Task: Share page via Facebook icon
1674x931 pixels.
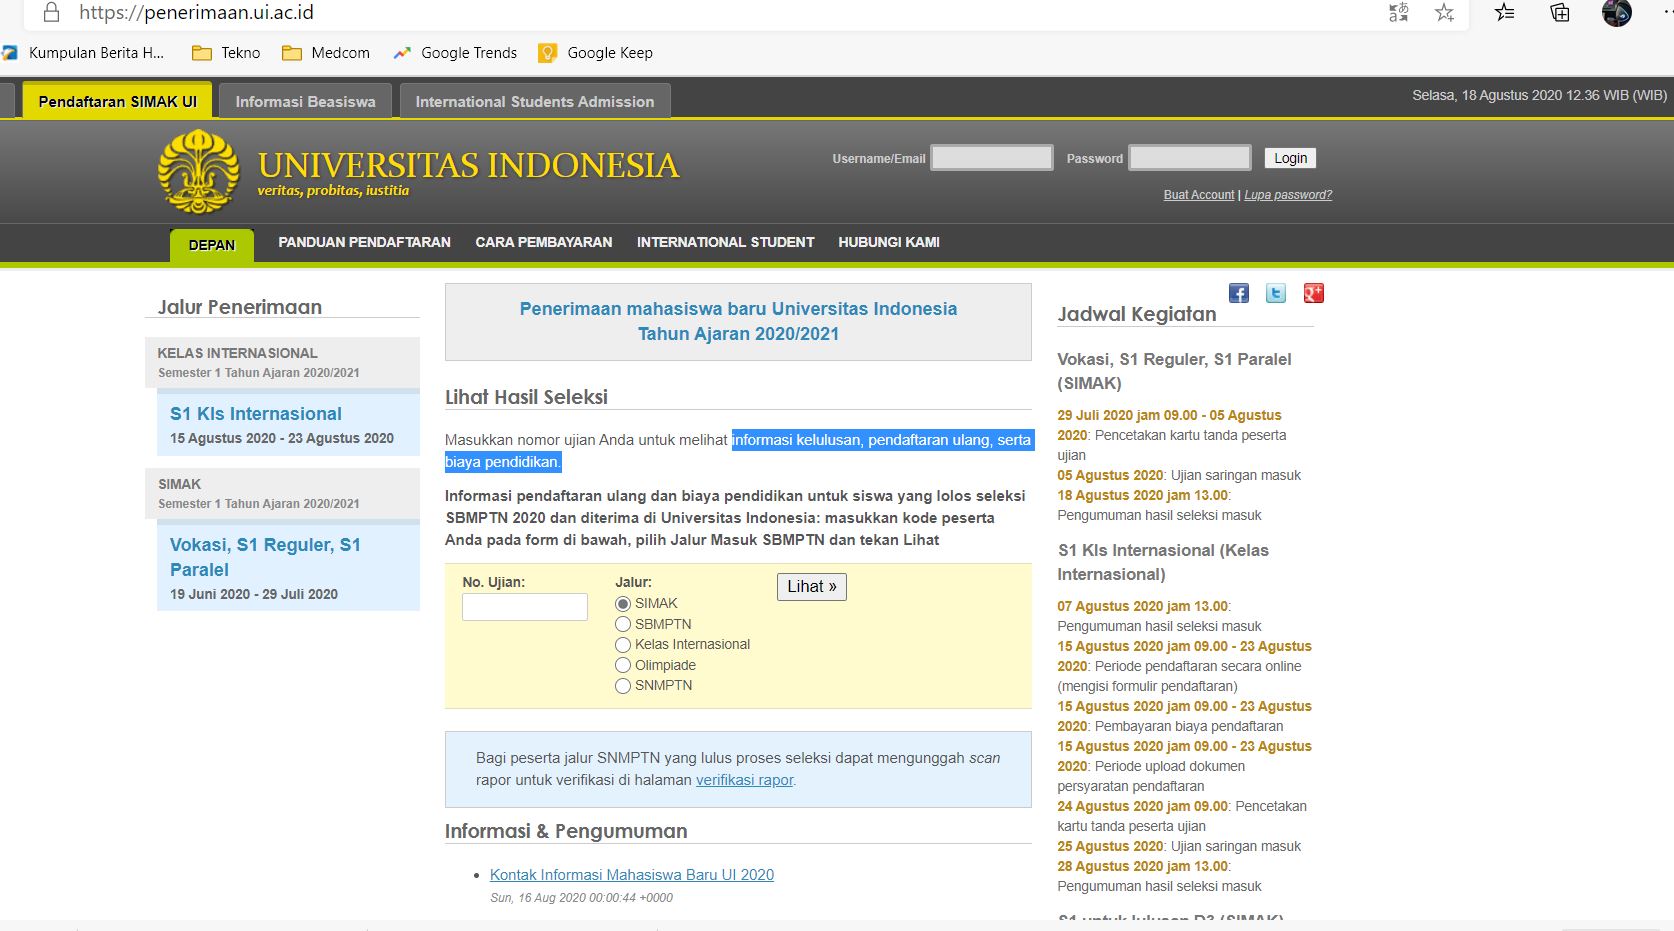Action: click(x=1239, y=293)
